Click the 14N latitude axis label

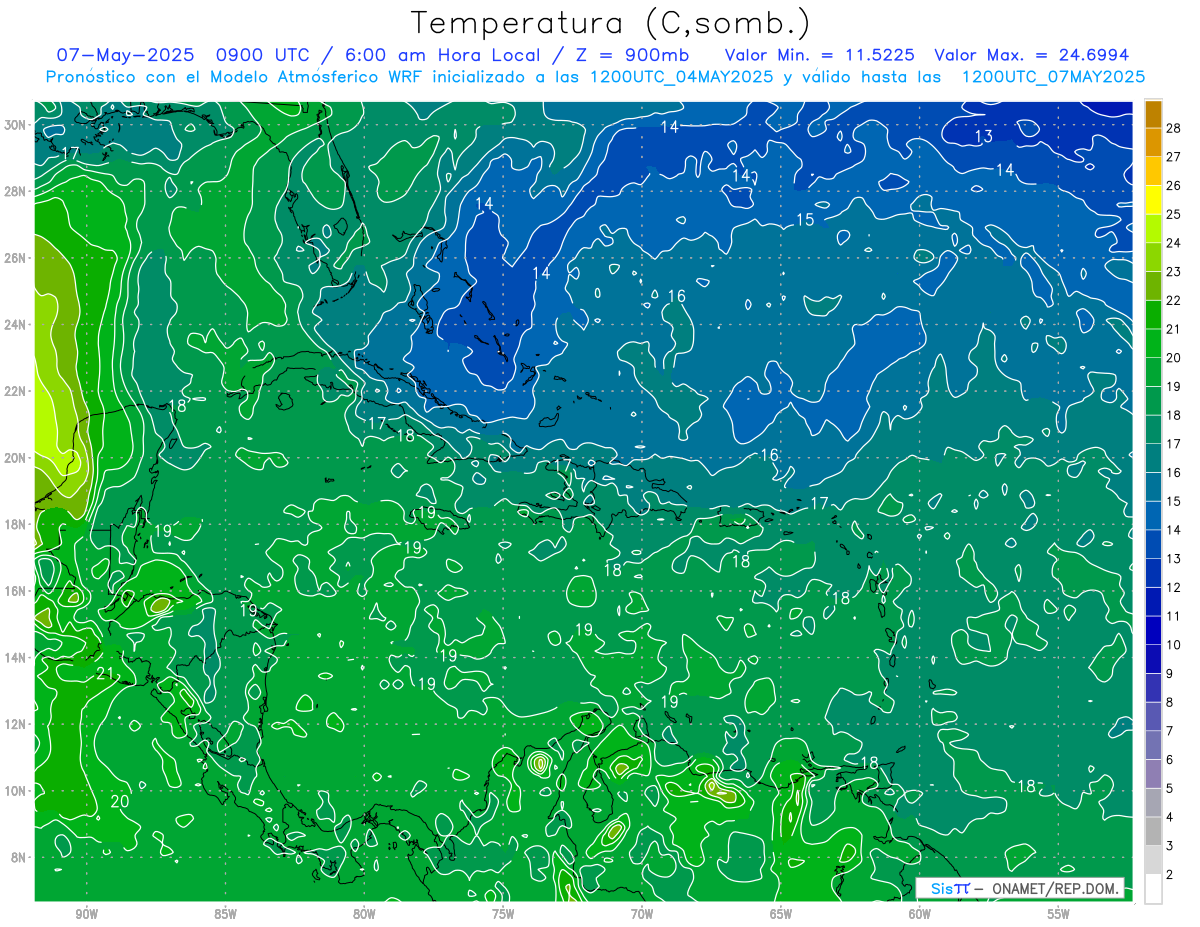click(x=16, y=657)
